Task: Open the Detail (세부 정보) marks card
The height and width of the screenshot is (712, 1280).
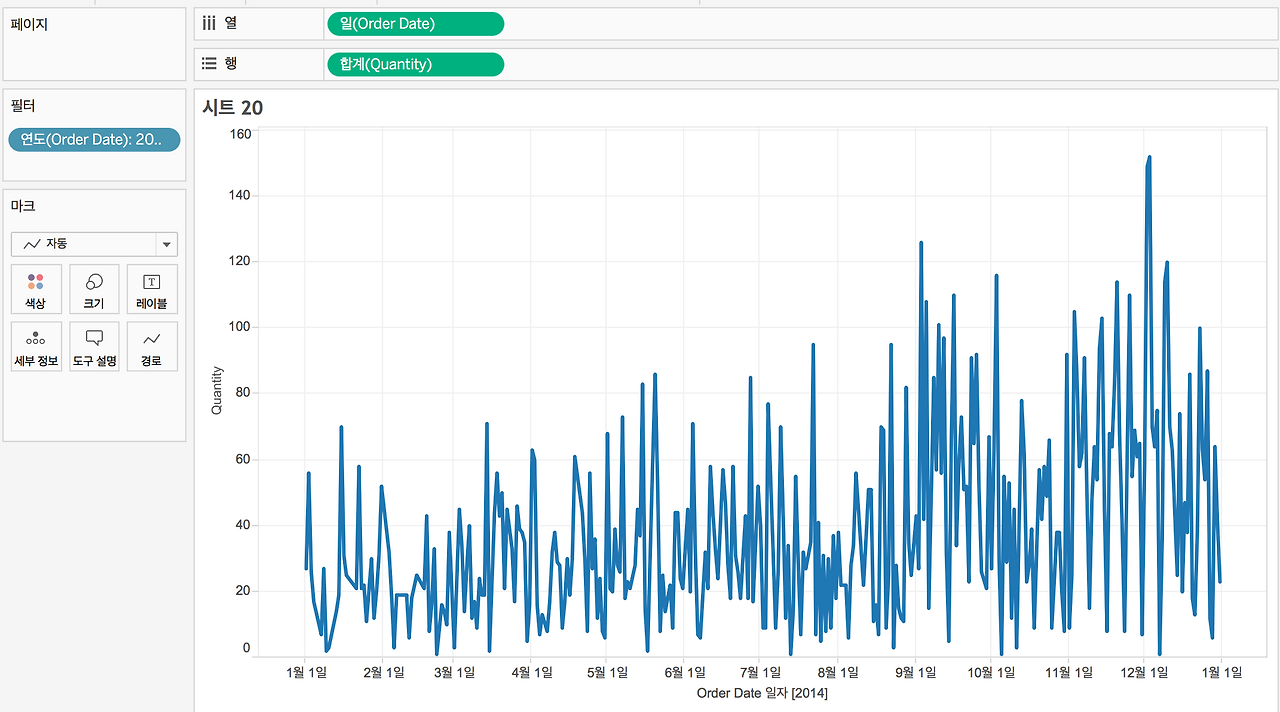Action: tap(36, 346)
